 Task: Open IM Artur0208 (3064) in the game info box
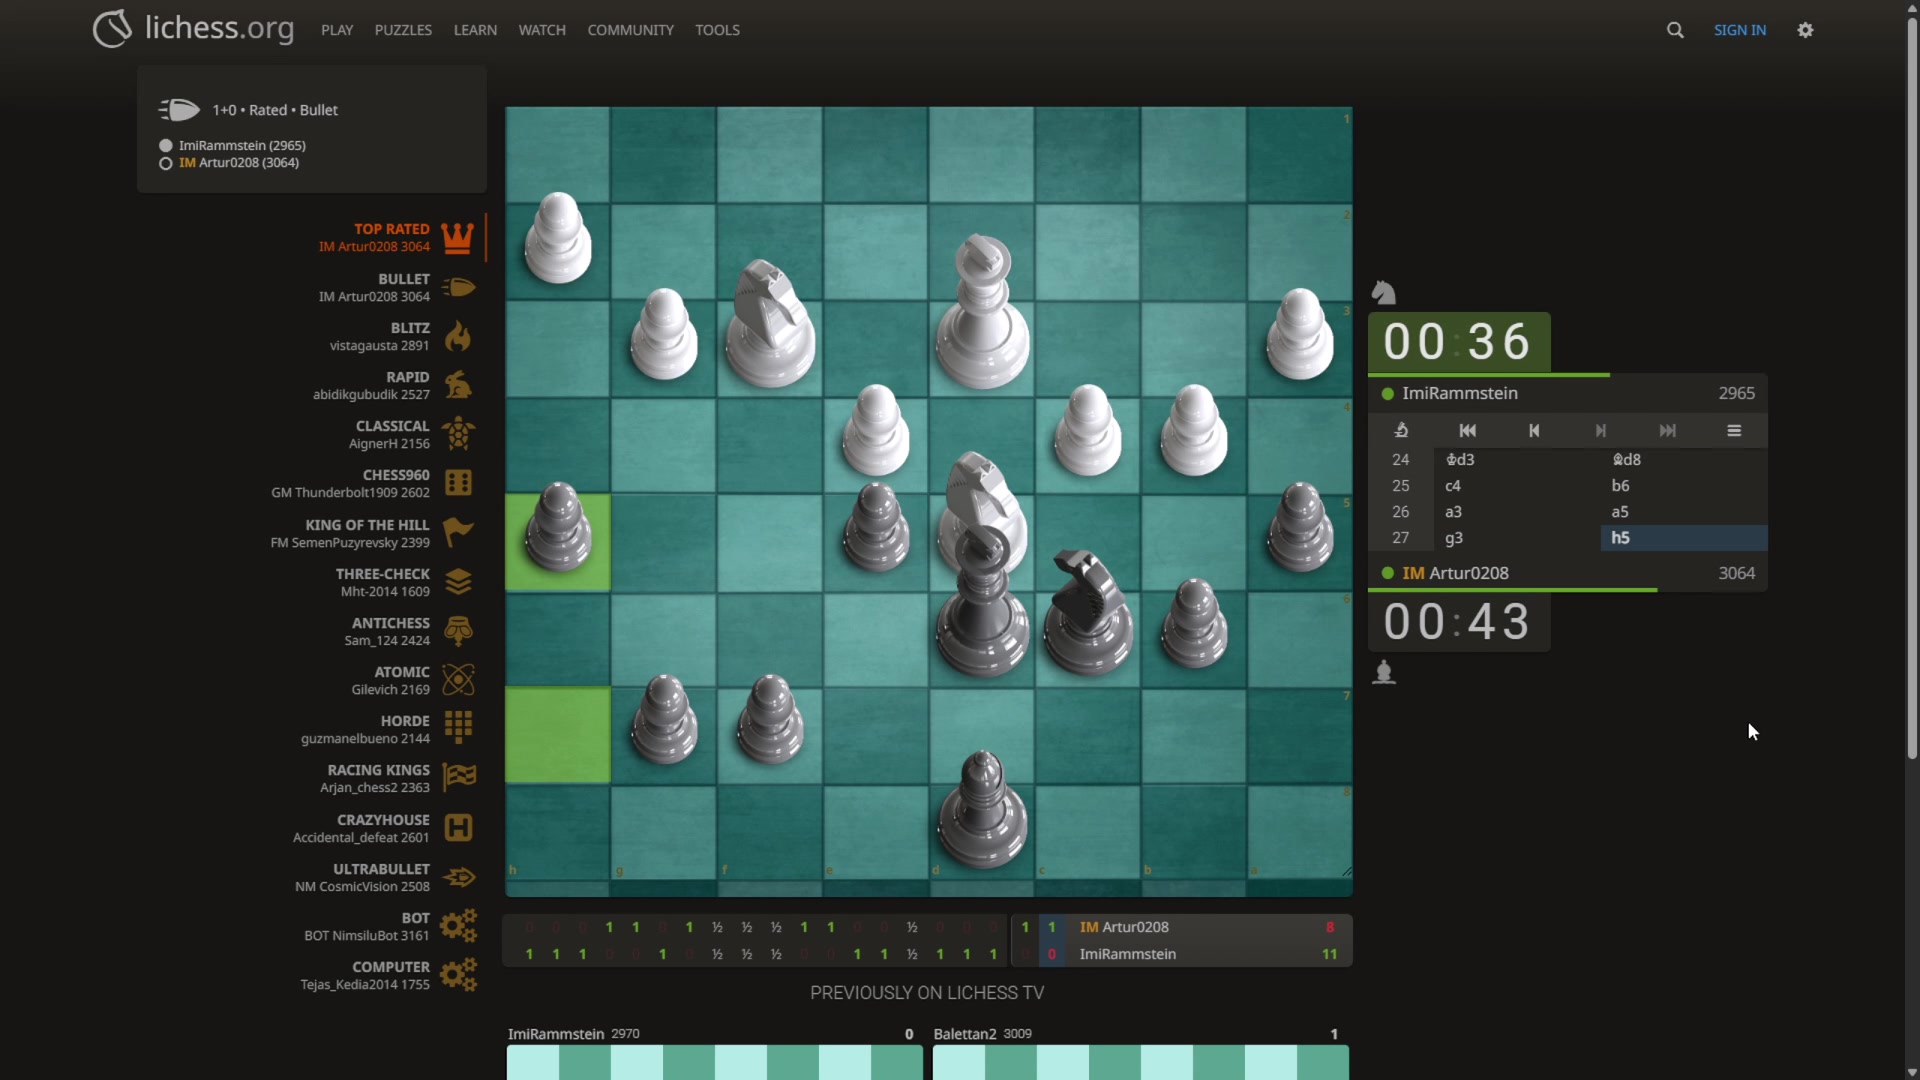pos(239,163)
